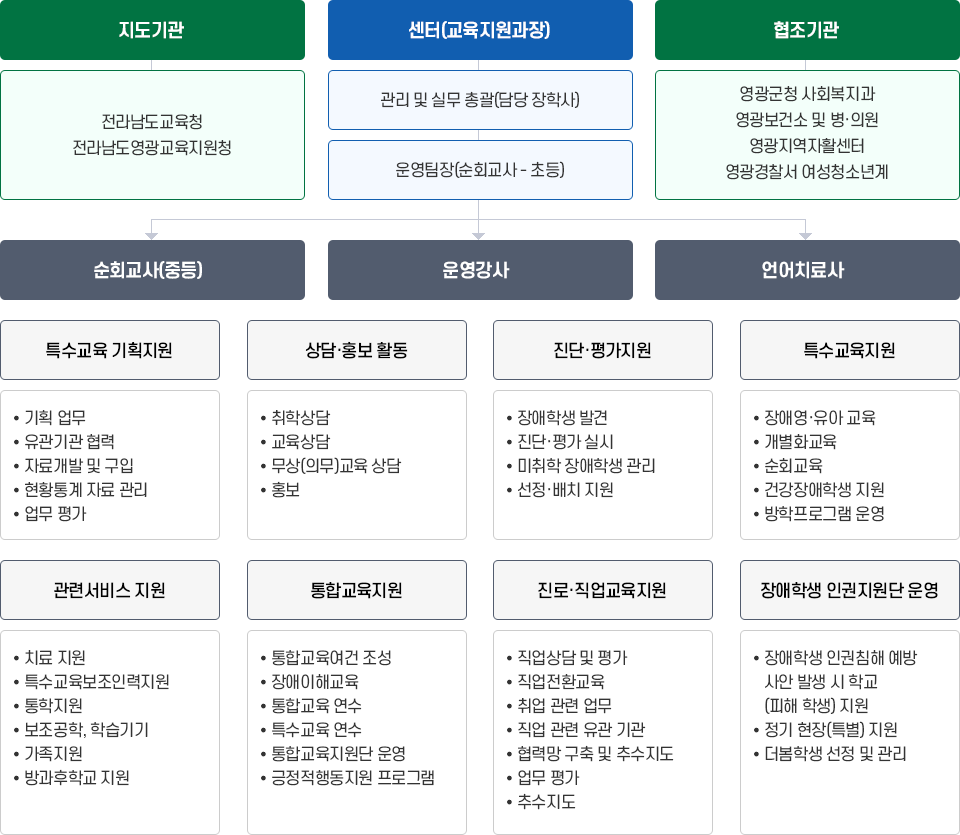Select 운영팀장(순회교사 - 초등) box
960x835 pixels.
pos(479,170)
